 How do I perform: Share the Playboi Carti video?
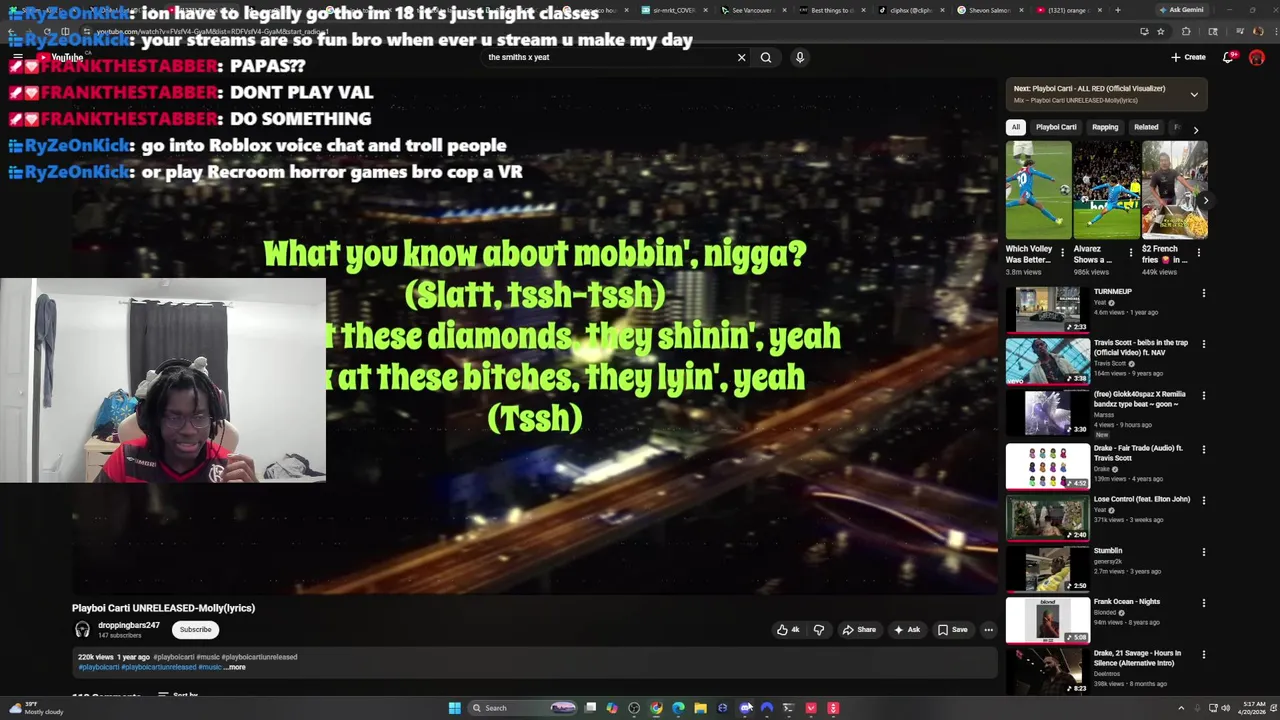click(859, 630)
